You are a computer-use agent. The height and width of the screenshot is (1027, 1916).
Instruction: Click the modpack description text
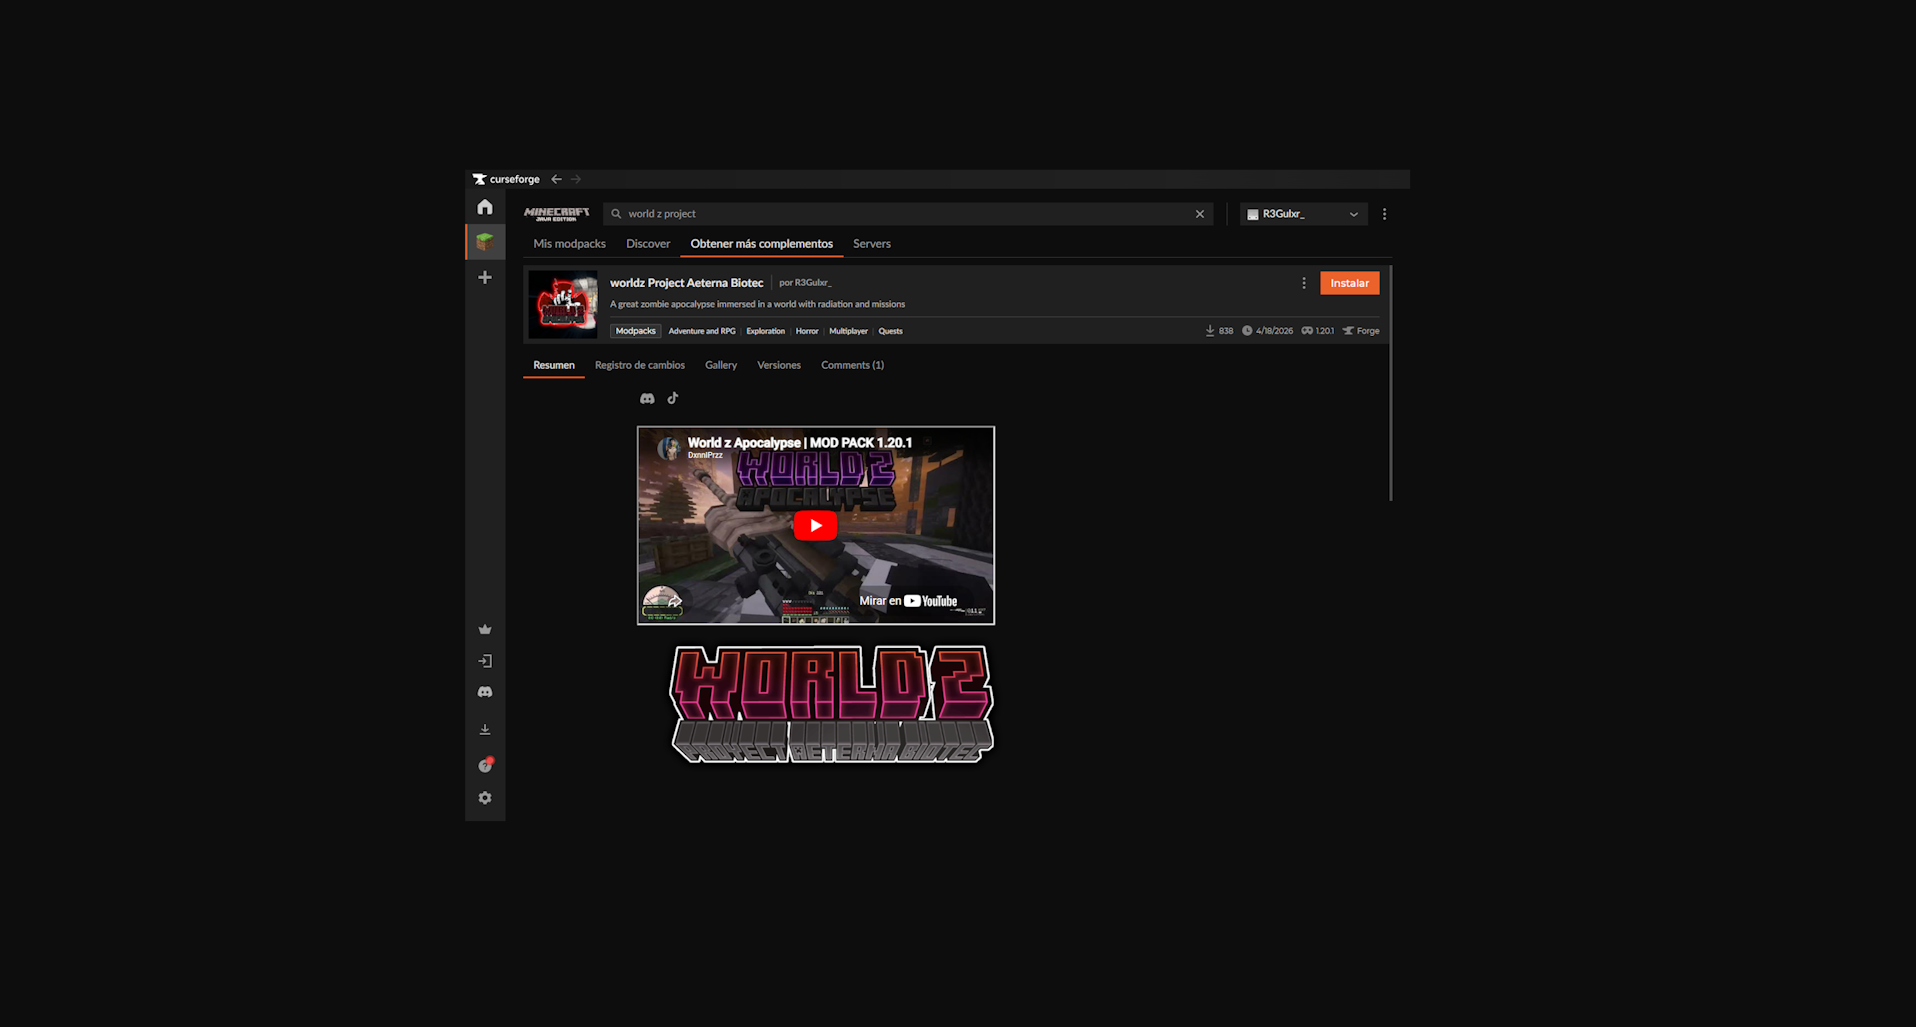coord(758,304)
